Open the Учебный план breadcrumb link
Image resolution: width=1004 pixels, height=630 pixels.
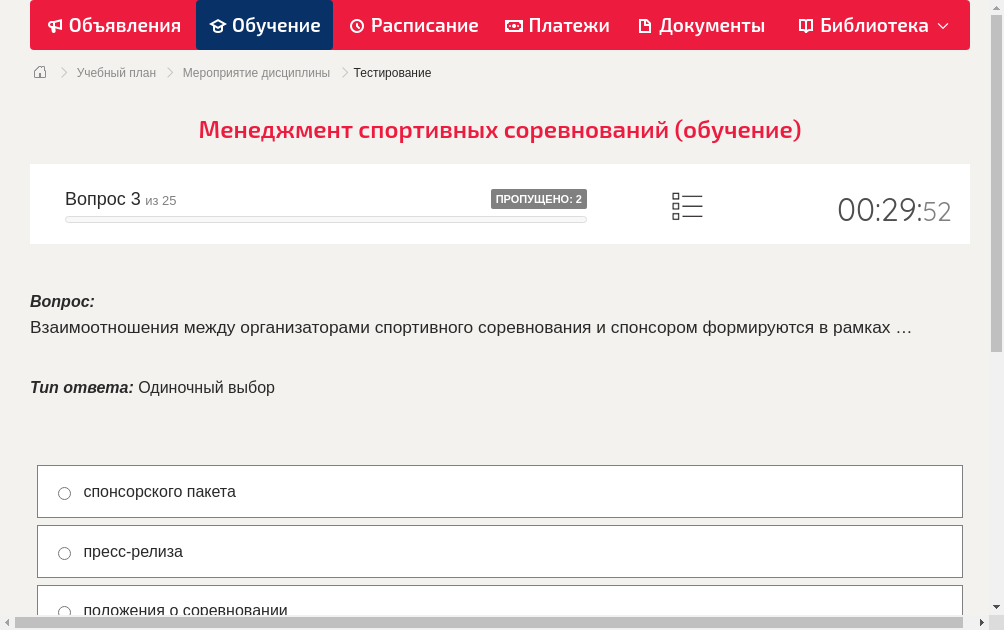tap(118, 72)
